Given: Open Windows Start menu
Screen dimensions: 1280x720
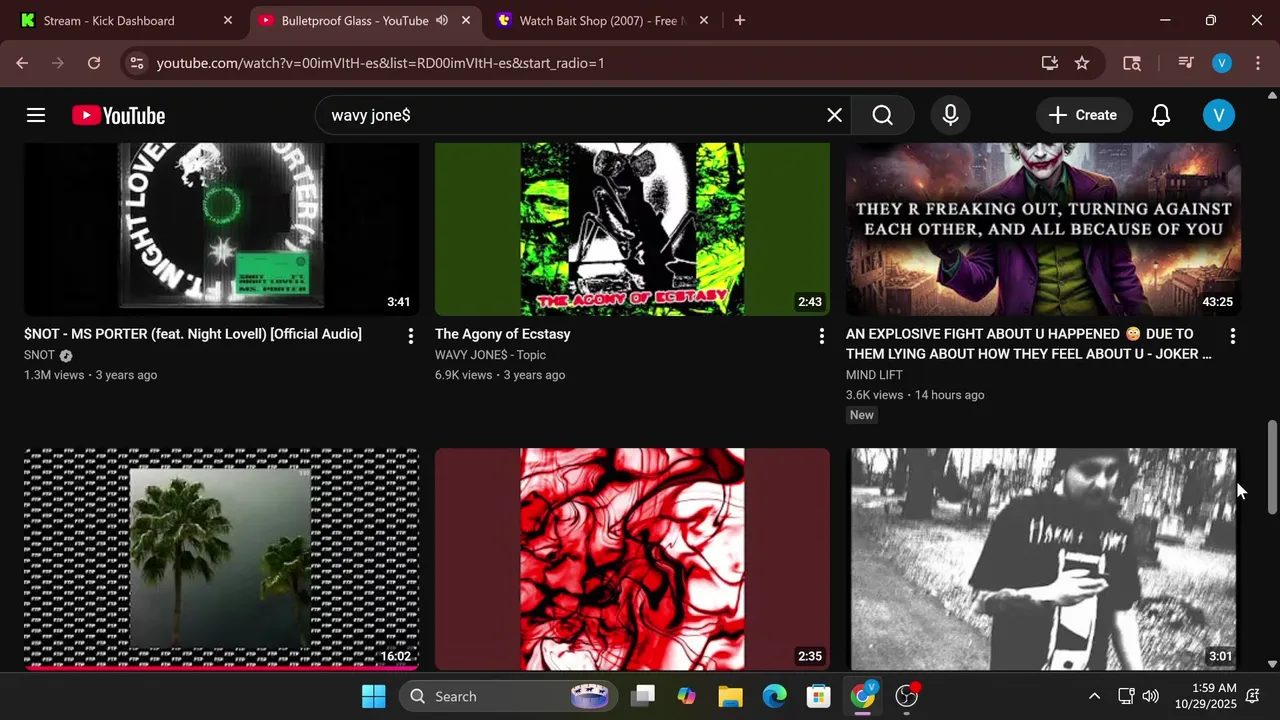Looking at the screenshot, I should point(373,696).
